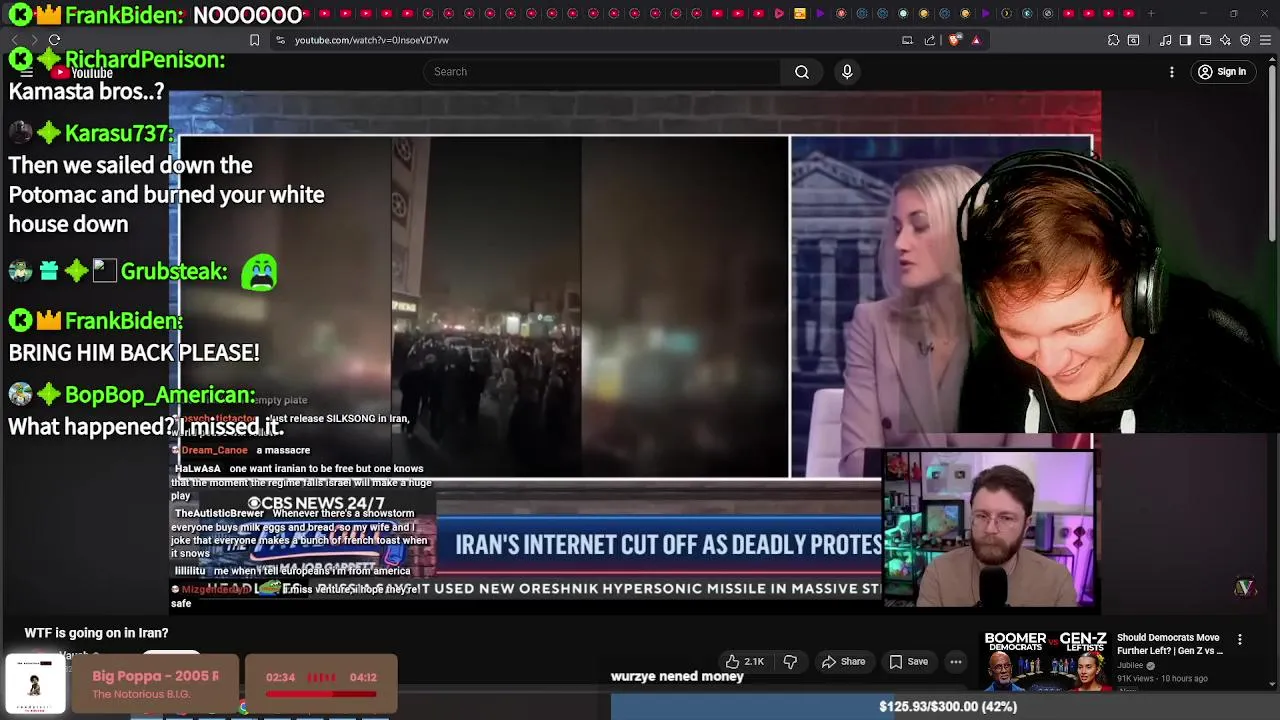Click the 'Big Poppa - 2005' song title
The image size is (1280, 720).
click(x=155, y=676)
